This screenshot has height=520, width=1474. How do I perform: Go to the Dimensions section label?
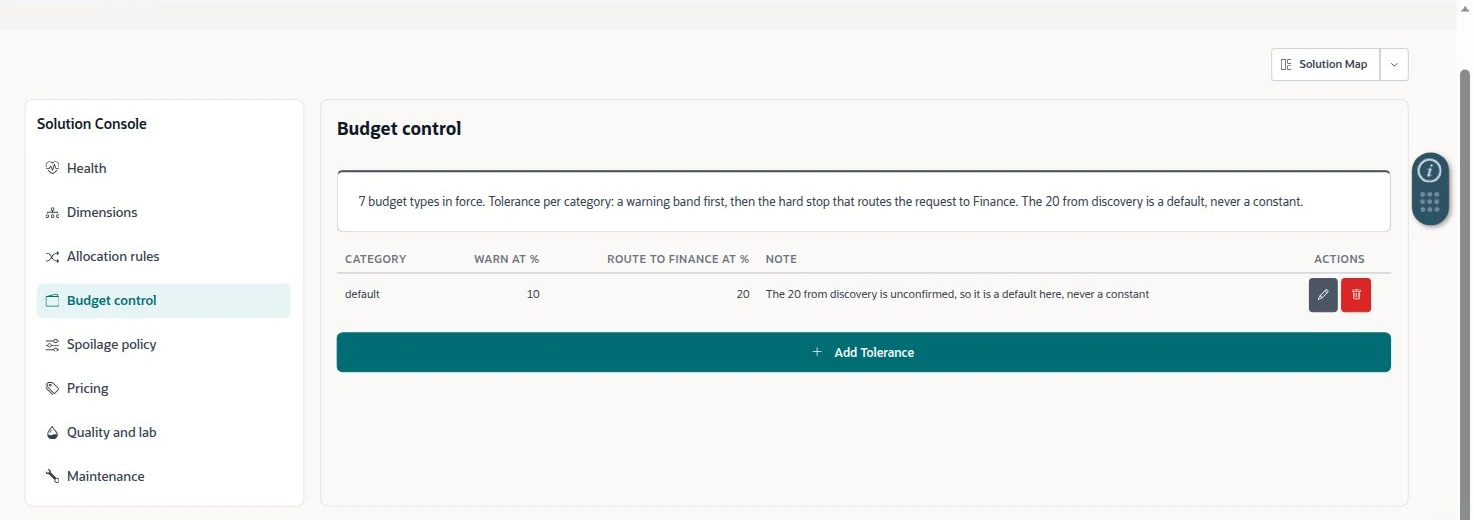click(x=102, y=212)
